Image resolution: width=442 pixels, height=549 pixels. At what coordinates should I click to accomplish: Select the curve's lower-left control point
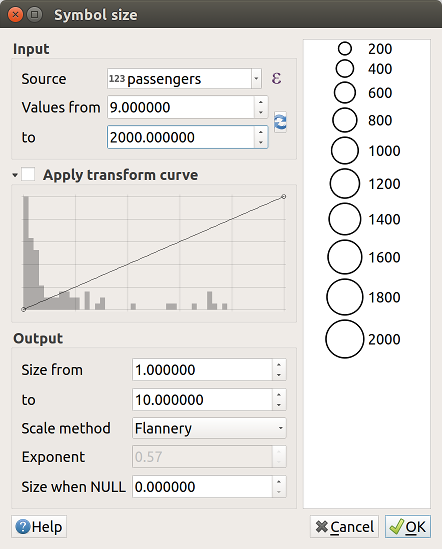pyautogui.click(x=23, y=310)
